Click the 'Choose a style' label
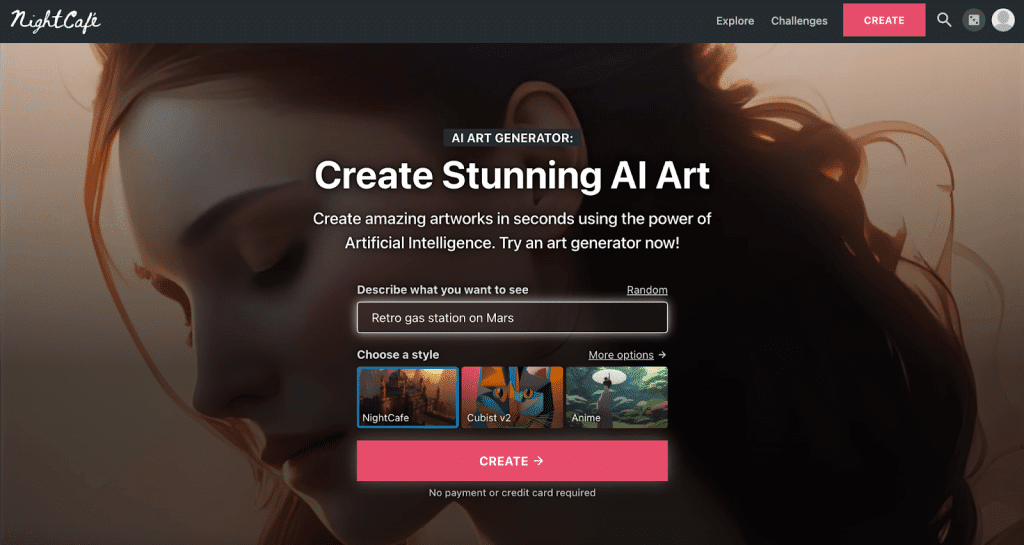Viewport: 1024px width, 545px height. [x=398, y=354]
